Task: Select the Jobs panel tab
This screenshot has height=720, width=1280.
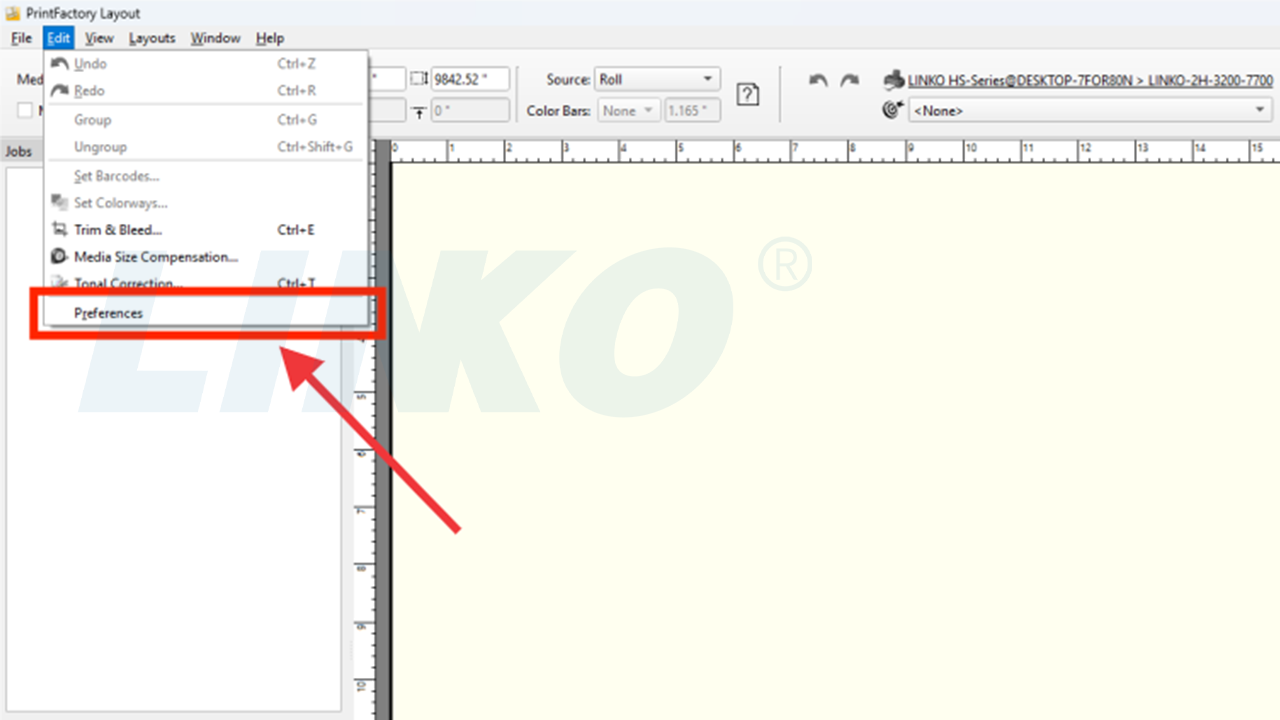Action: pyautogui.click(x=19, y=152)
